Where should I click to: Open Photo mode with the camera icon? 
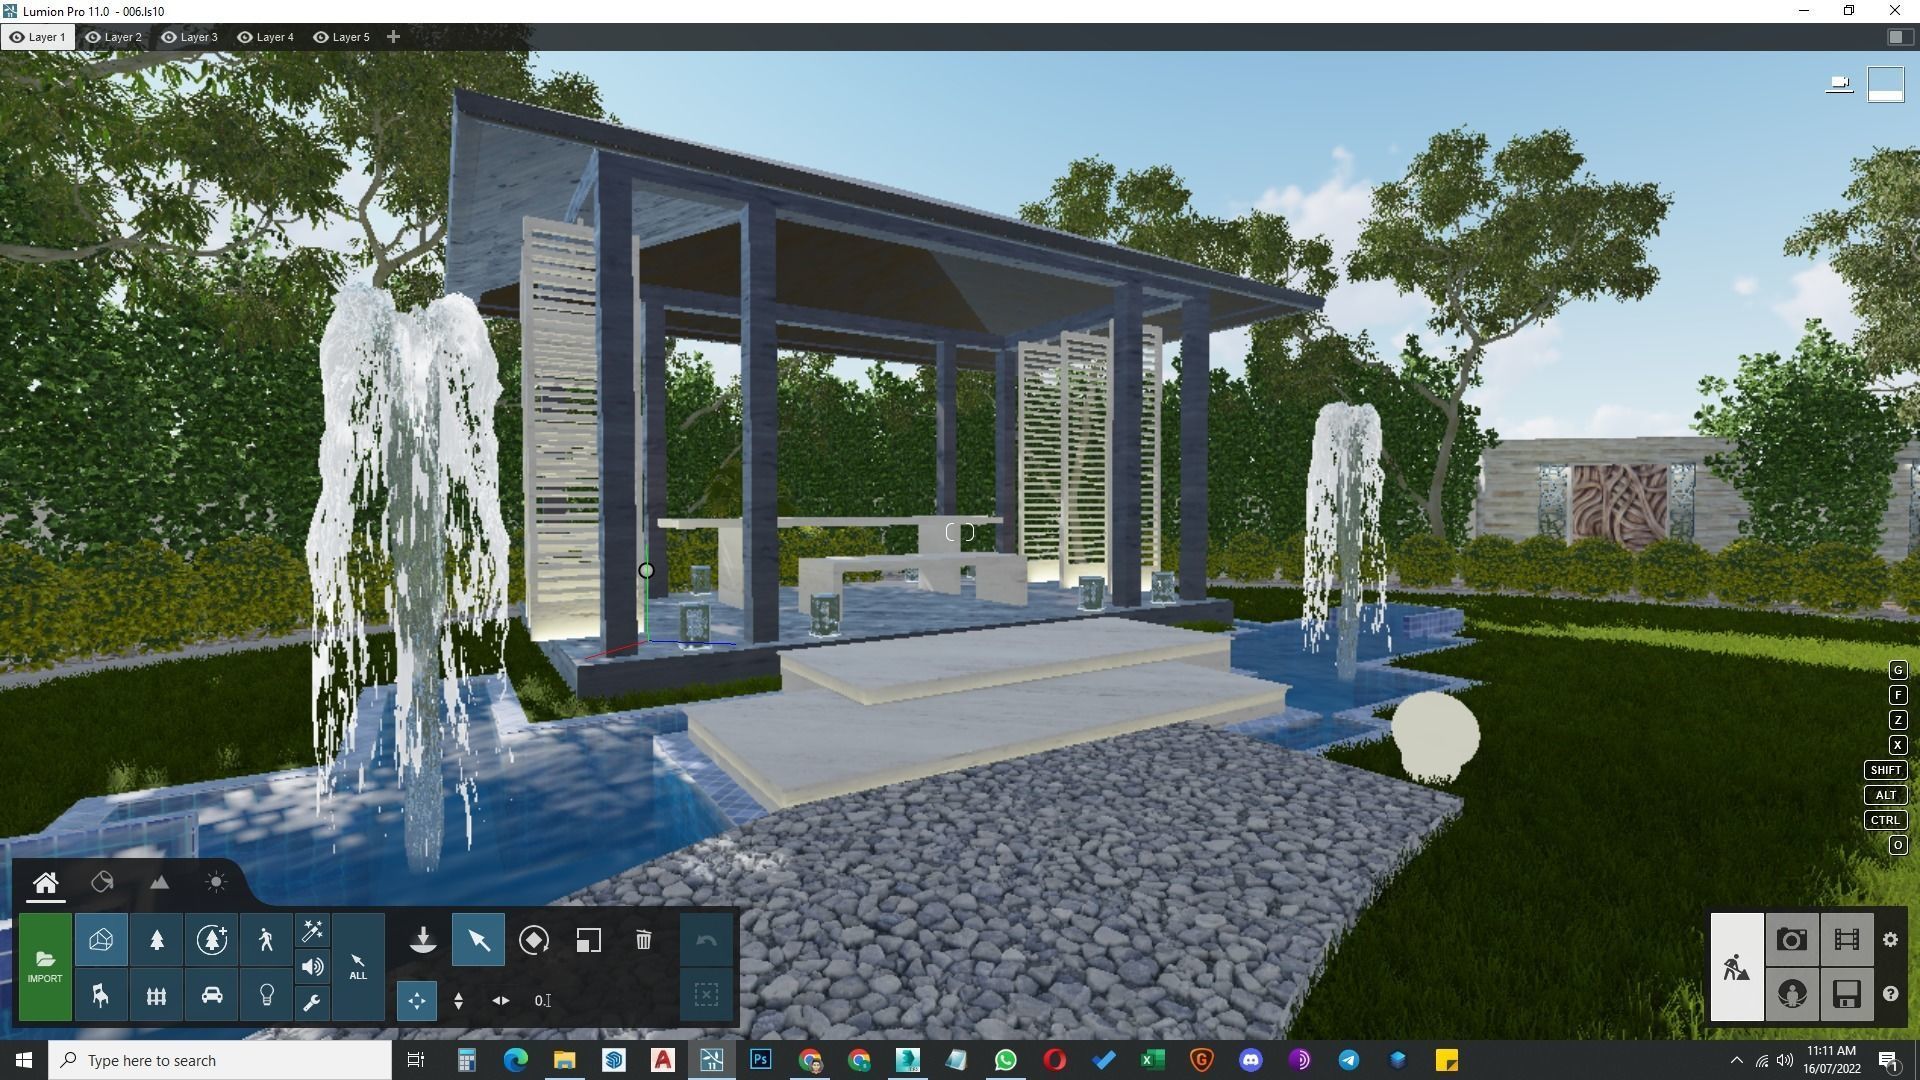[x=1791, y=940]
